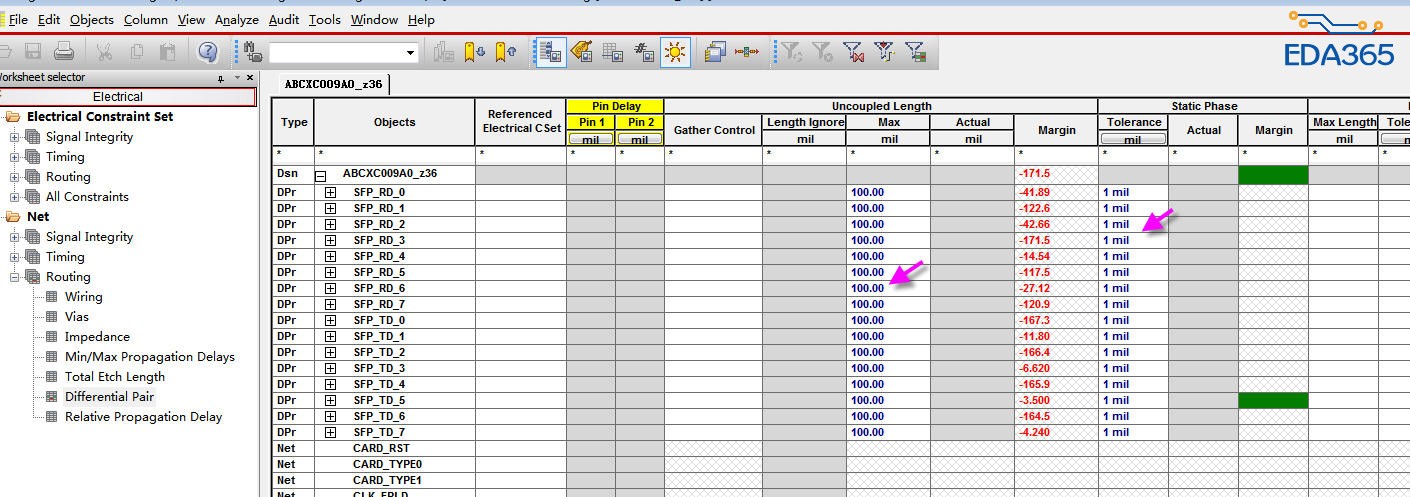Viewport: 1410px width, 497px height.
Task: Toggle the highlighted worksheet view icon
Action: point(550,52)
